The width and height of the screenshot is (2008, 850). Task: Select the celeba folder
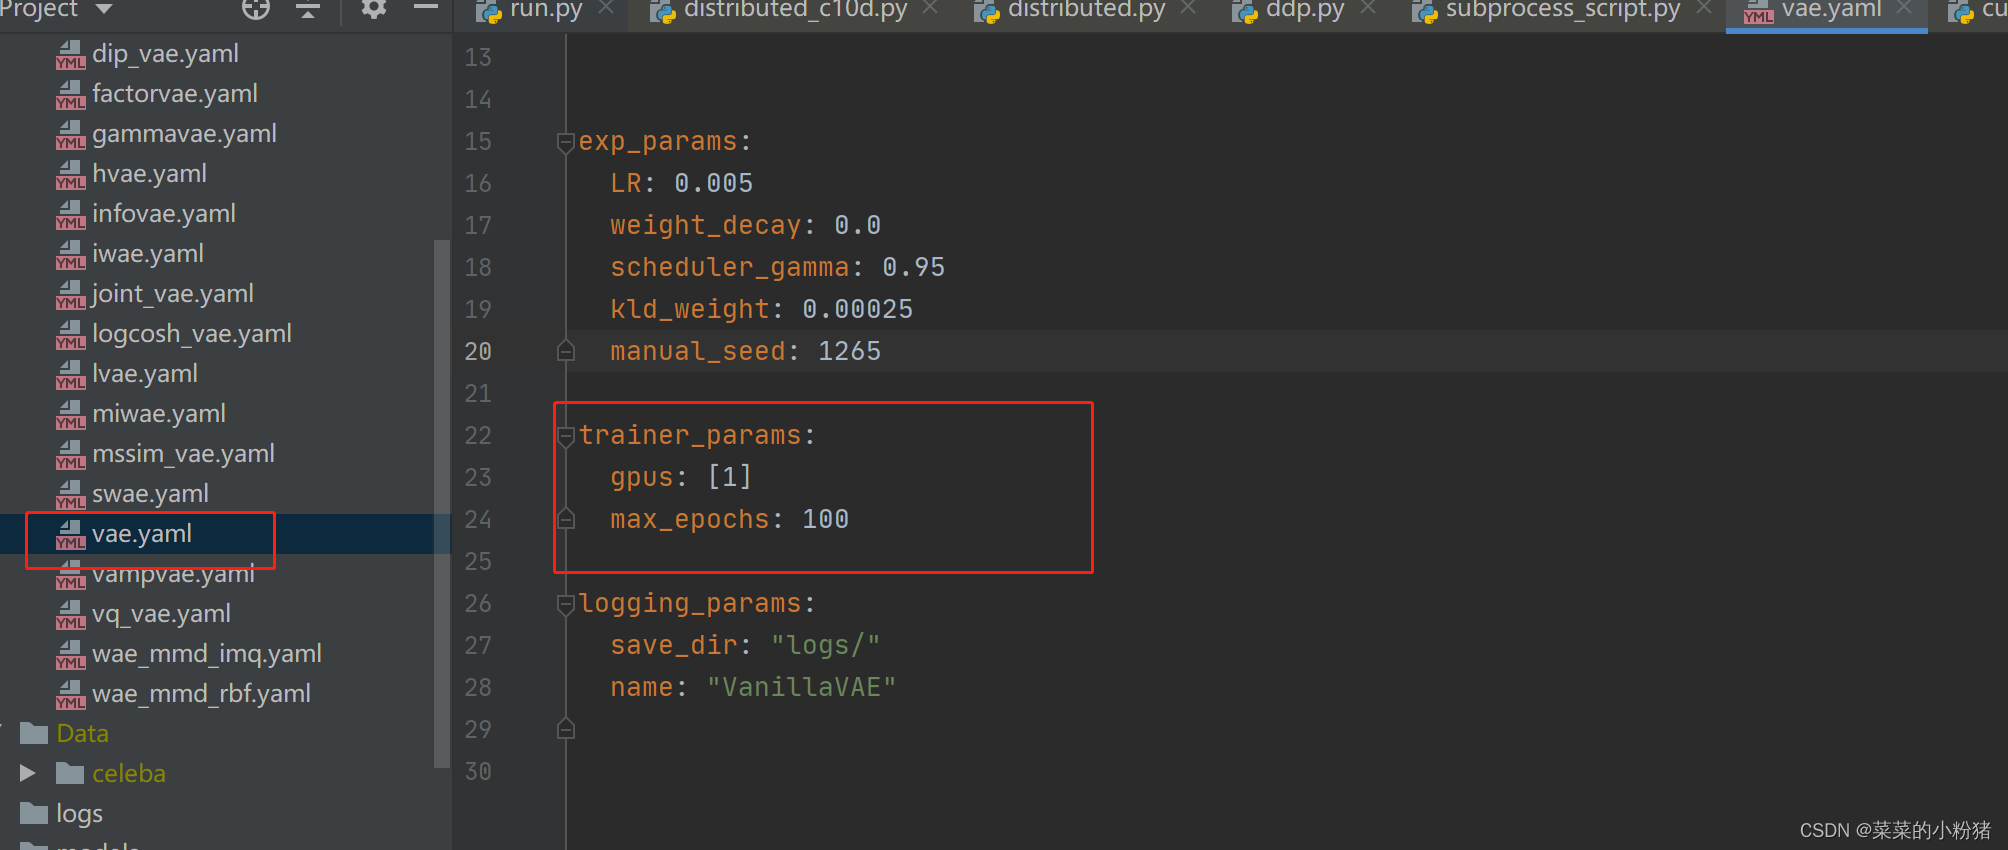pos(129,774)
